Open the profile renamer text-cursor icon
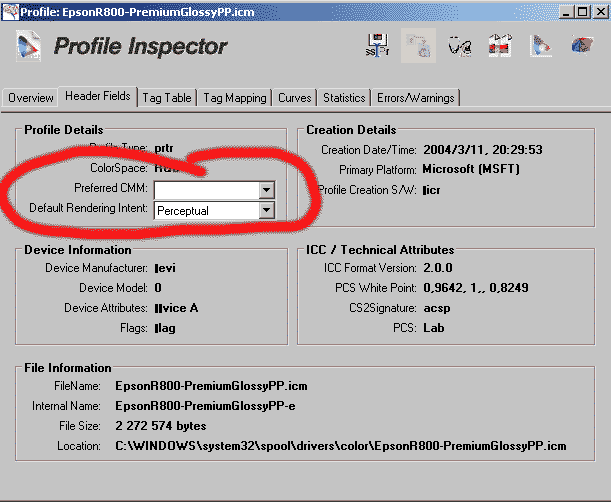The width and height of the screenshot is (611, 502). (378, 45)
